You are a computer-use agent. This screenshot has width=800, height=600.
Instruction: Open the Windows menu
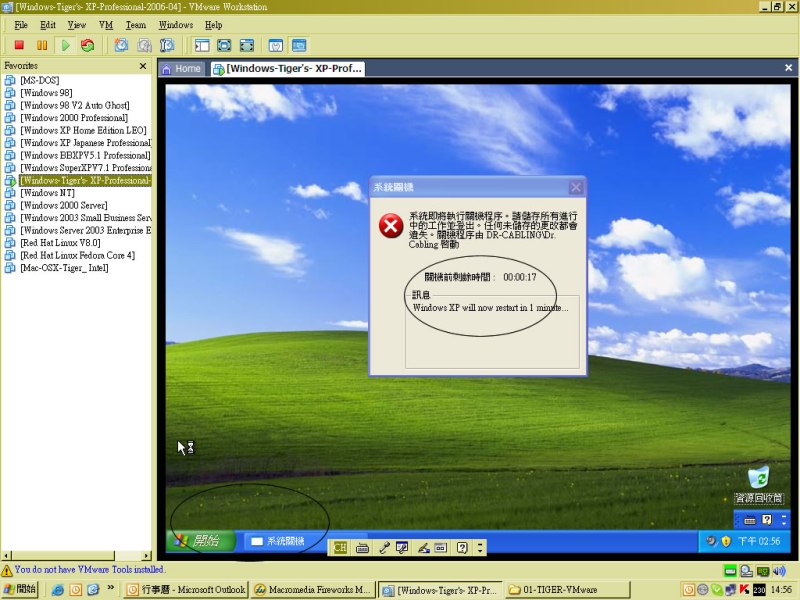click(176, 24)
